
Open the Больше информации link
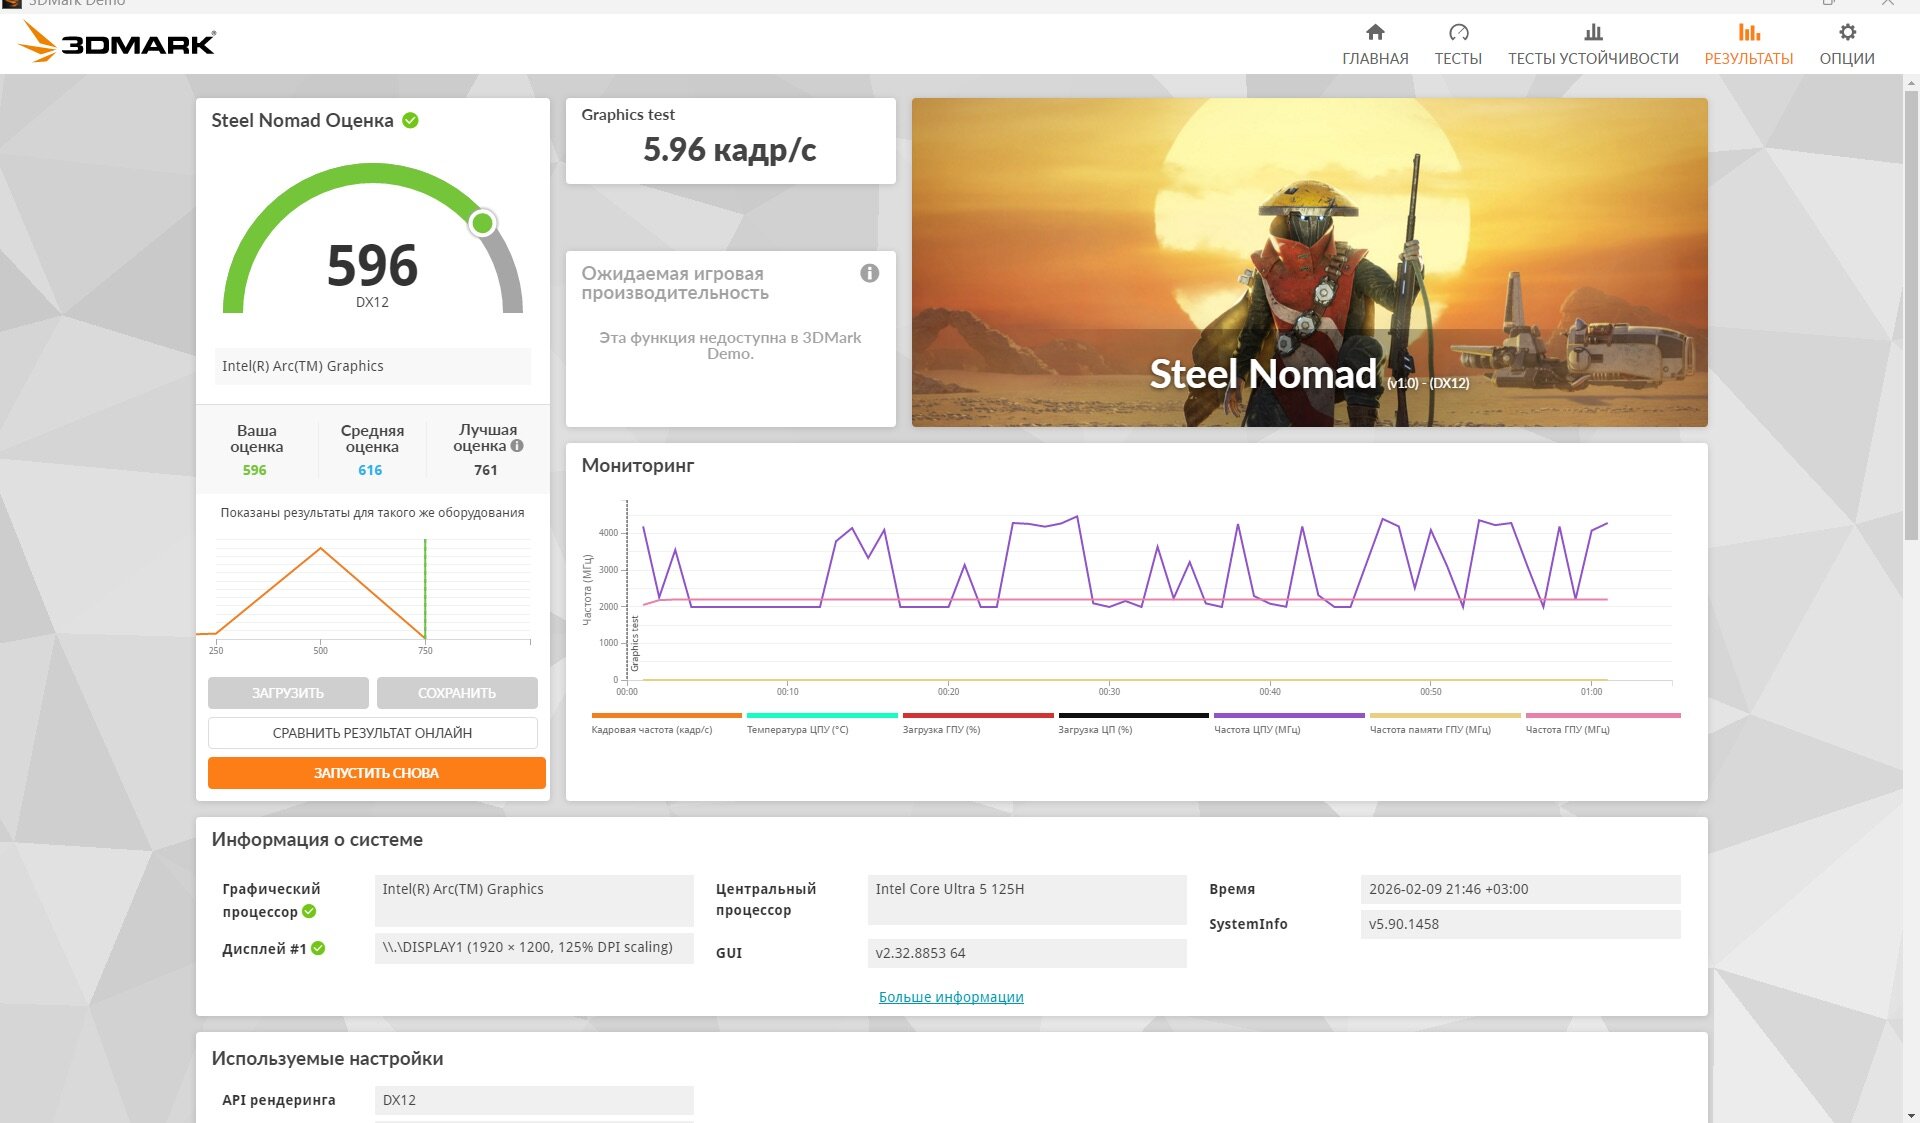coord(951,997)
